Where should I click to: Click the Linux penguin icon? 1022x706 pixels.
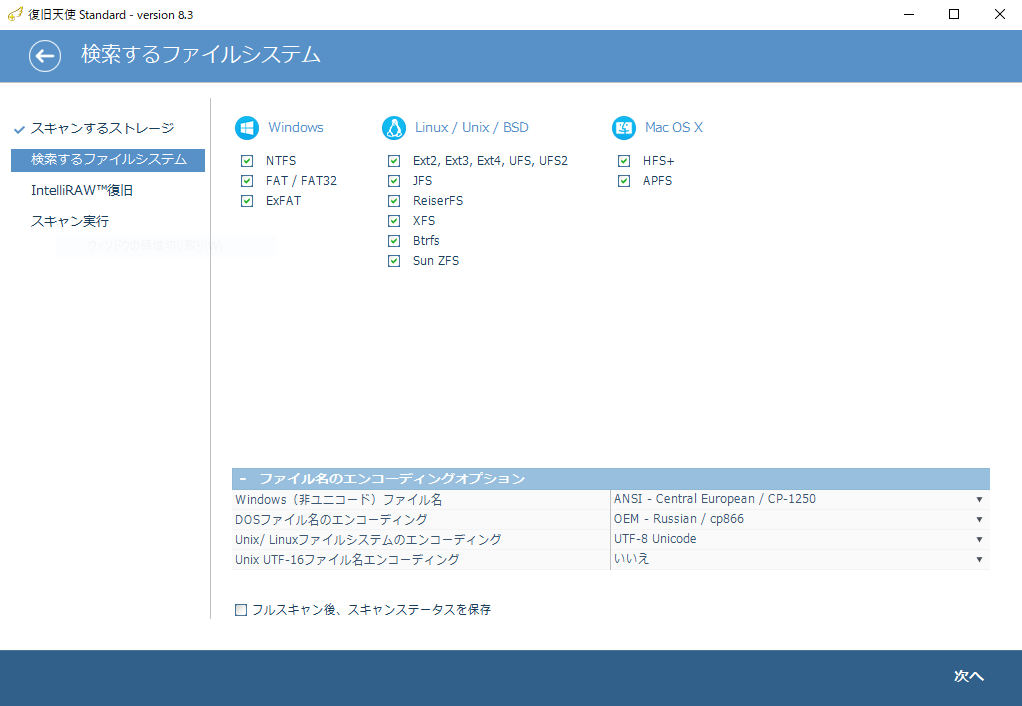pos(394,128)
